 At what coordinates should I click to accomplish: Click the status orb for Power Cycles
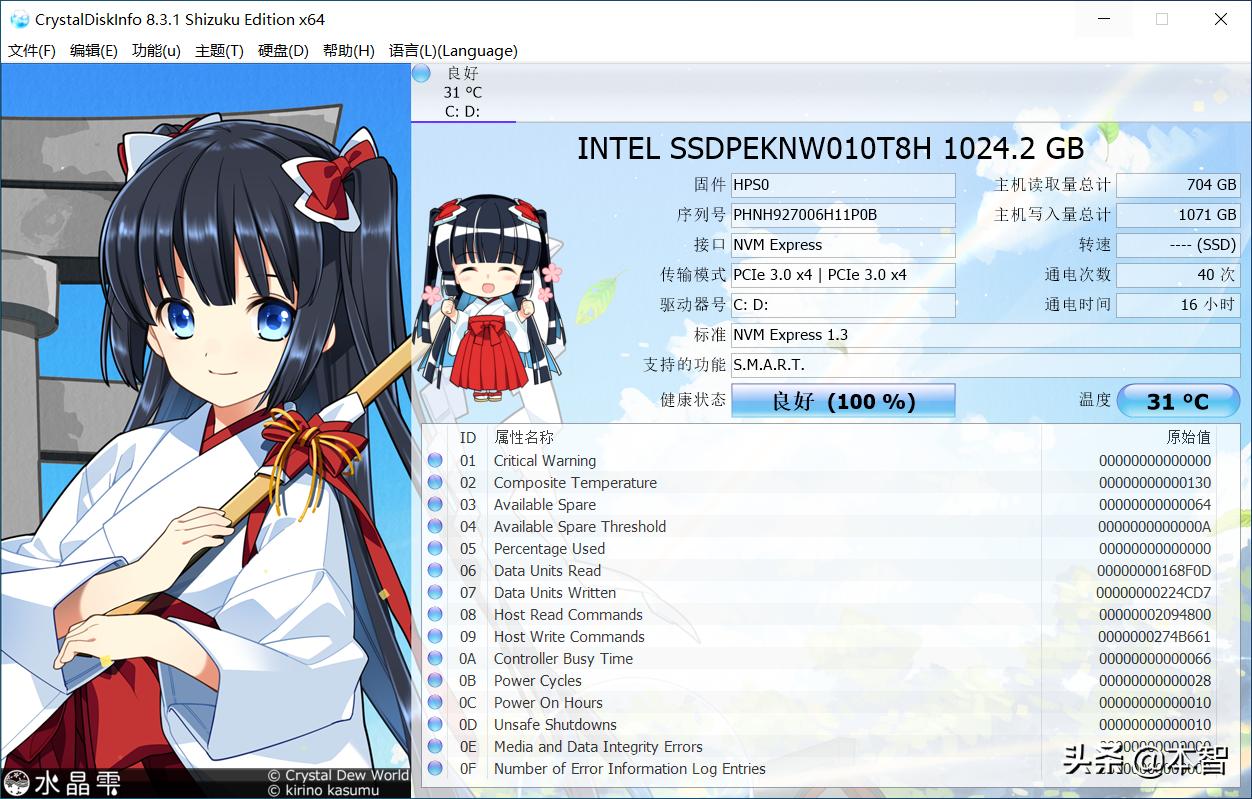coord(435,681)
